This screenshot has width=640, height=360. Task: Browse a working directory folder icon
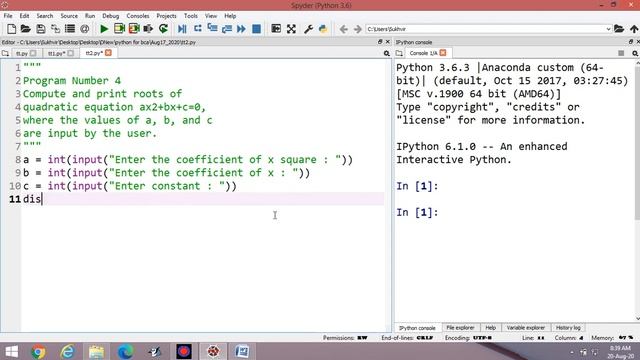tap(619, 29)
